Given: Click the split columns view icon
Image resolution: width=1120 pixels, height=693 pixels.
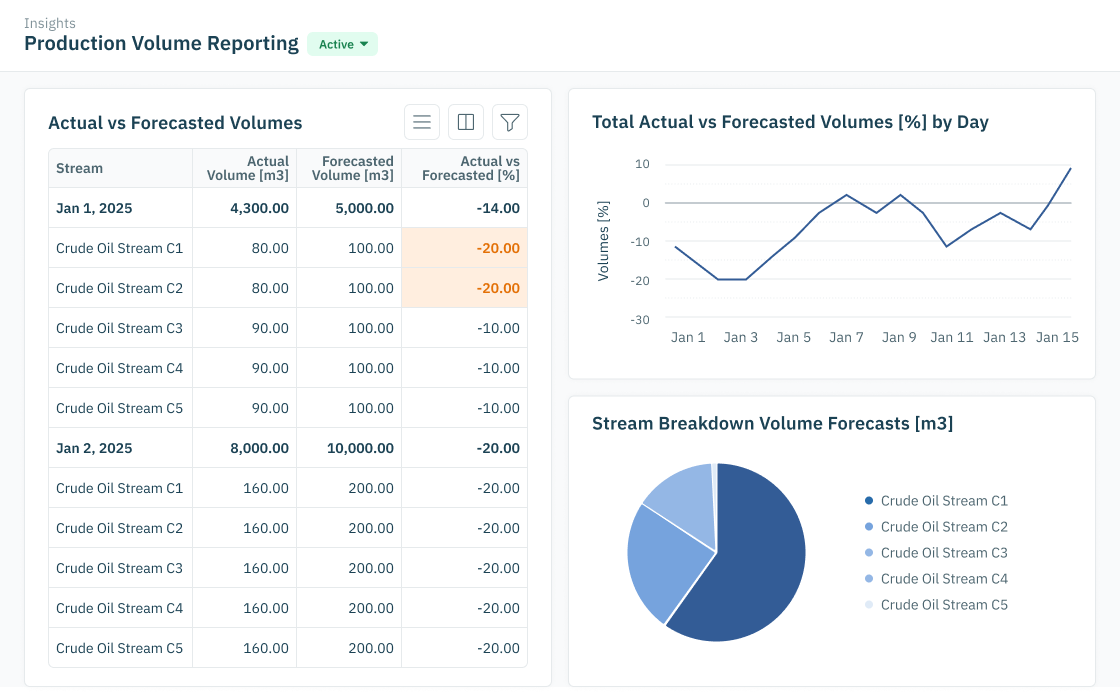Looking at the screenshot, I should [x=466, y=121].
